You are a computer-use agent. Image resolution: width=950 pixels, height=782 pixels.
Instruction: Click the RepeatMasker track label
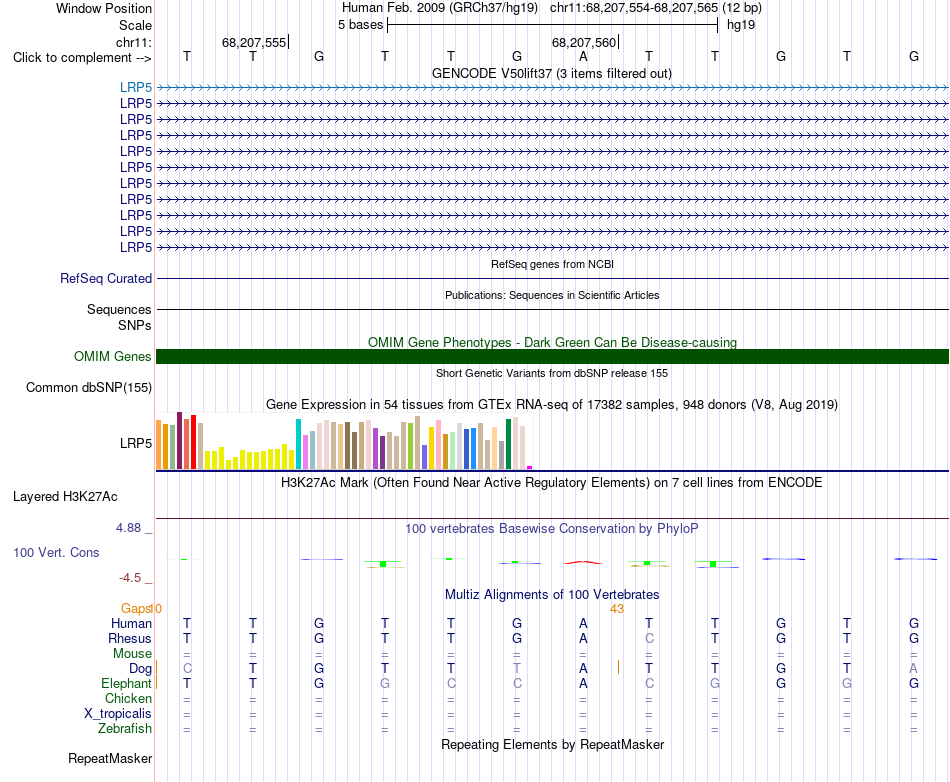click(110, 758)
